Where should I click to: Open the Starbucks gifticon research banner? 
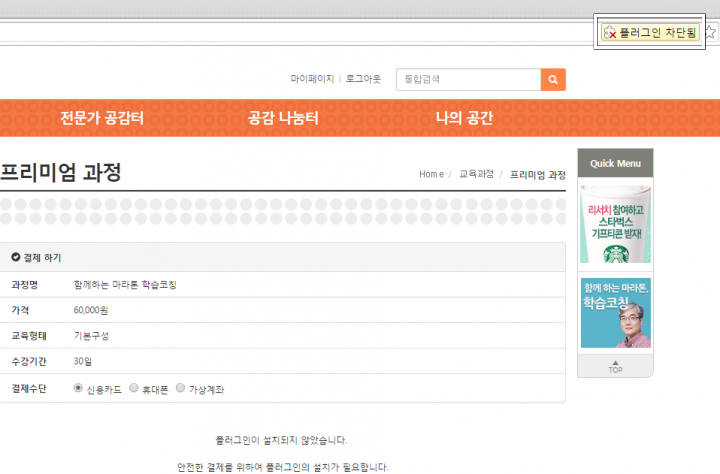click(x=615, y=224)
